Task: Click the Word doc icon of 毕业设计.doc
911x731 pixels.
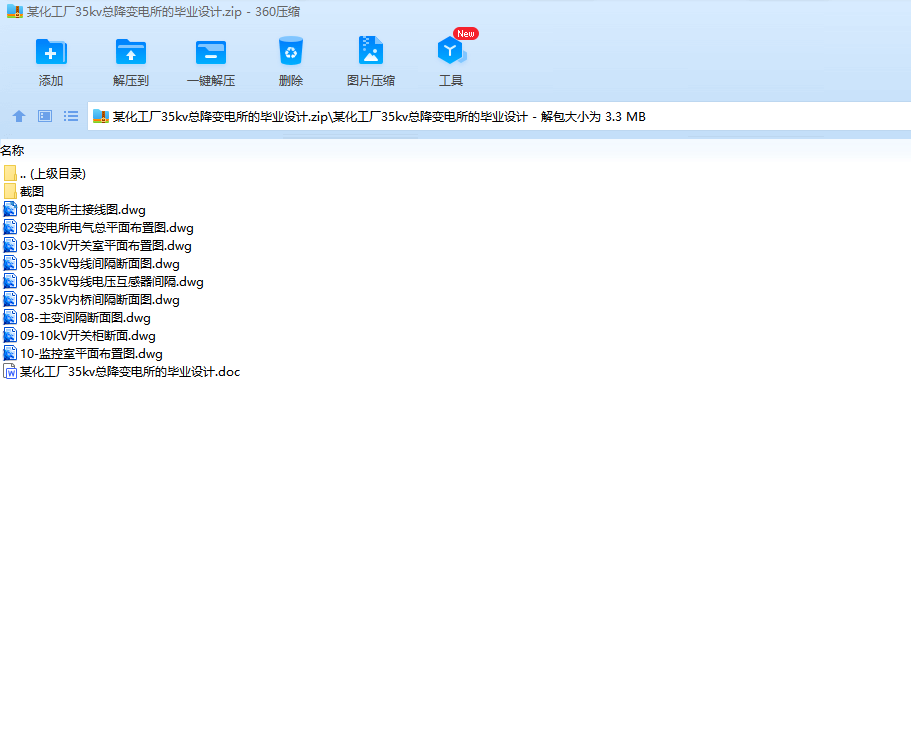Action: pos(10,371)
